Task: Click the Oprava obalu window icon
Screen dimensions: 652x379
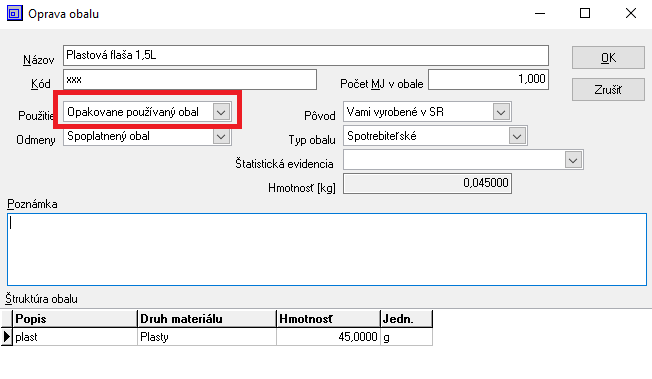Action: click(x=15, y=13)
